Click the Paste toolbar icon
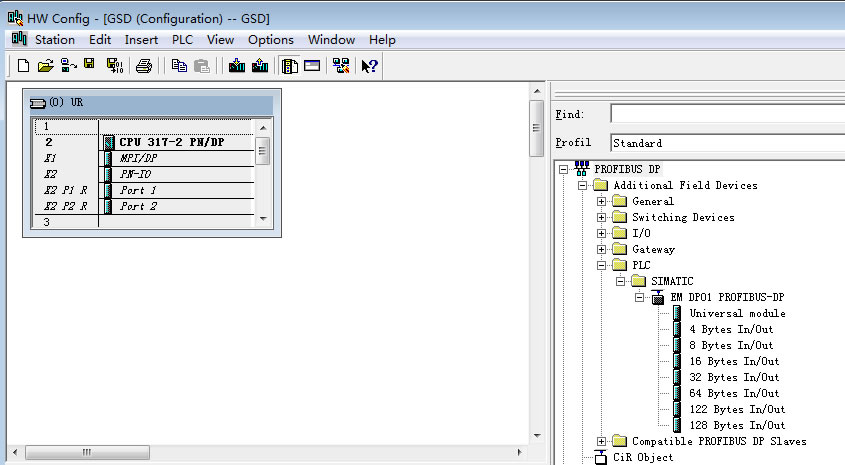This screenshot has height=465, width=845. click(x=202, y=66)
